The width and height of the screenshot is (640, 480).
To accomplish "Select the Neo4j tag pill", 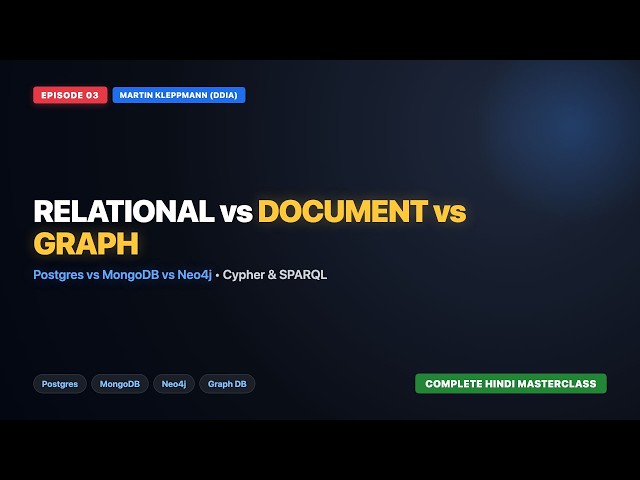I will tap(174, 384).
